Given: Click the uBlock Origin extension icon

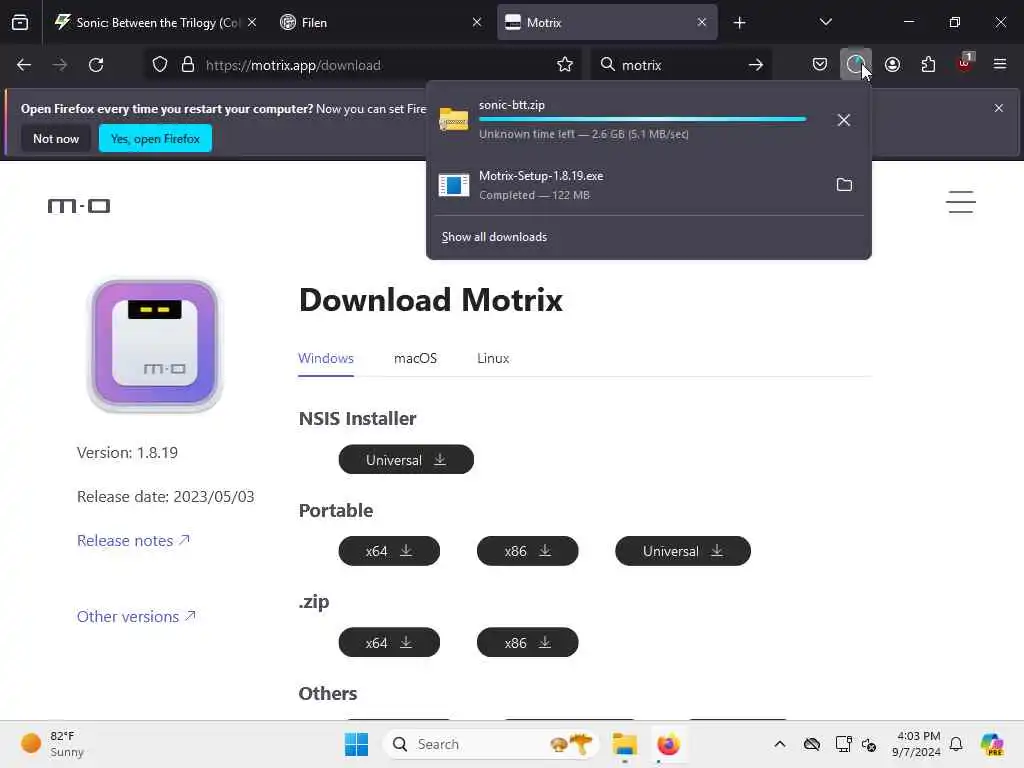Looking at the screenshot, I should point(965,64).
